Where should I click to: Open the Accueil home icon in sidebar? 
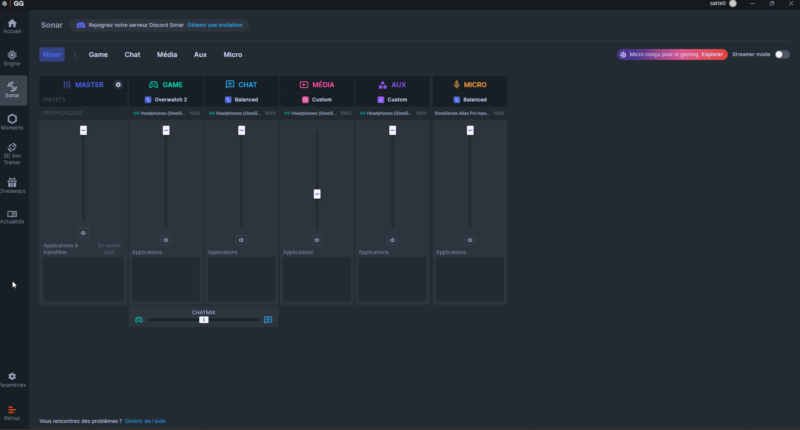[x=12, y=24]
